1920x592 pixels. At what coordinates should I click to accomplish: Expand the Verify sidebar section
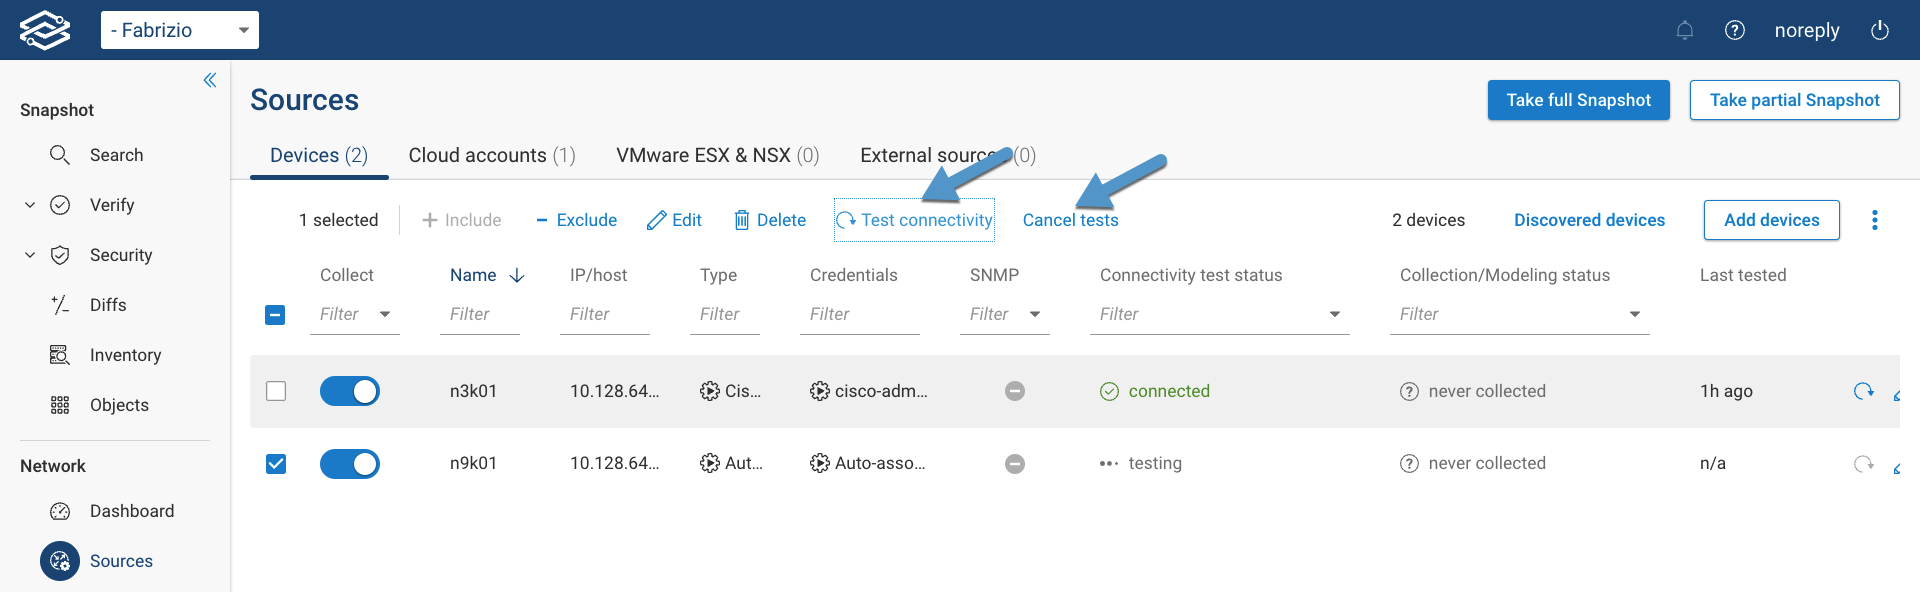pos(30,205)
